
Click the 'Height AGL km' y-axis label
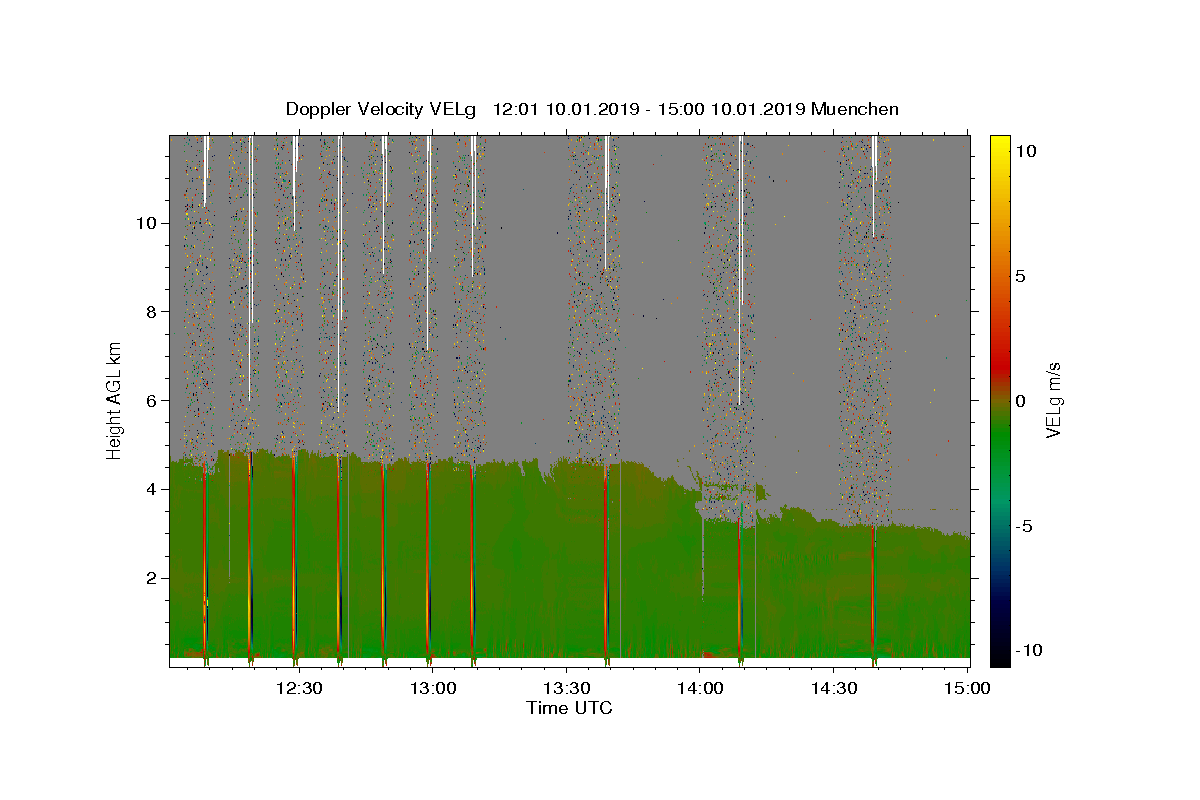(114, 399)
